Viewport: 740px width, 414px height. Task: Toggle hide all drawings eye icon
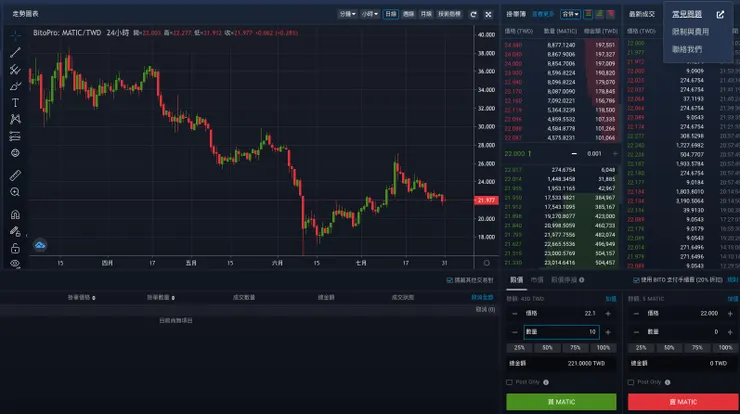pos(15,264)
